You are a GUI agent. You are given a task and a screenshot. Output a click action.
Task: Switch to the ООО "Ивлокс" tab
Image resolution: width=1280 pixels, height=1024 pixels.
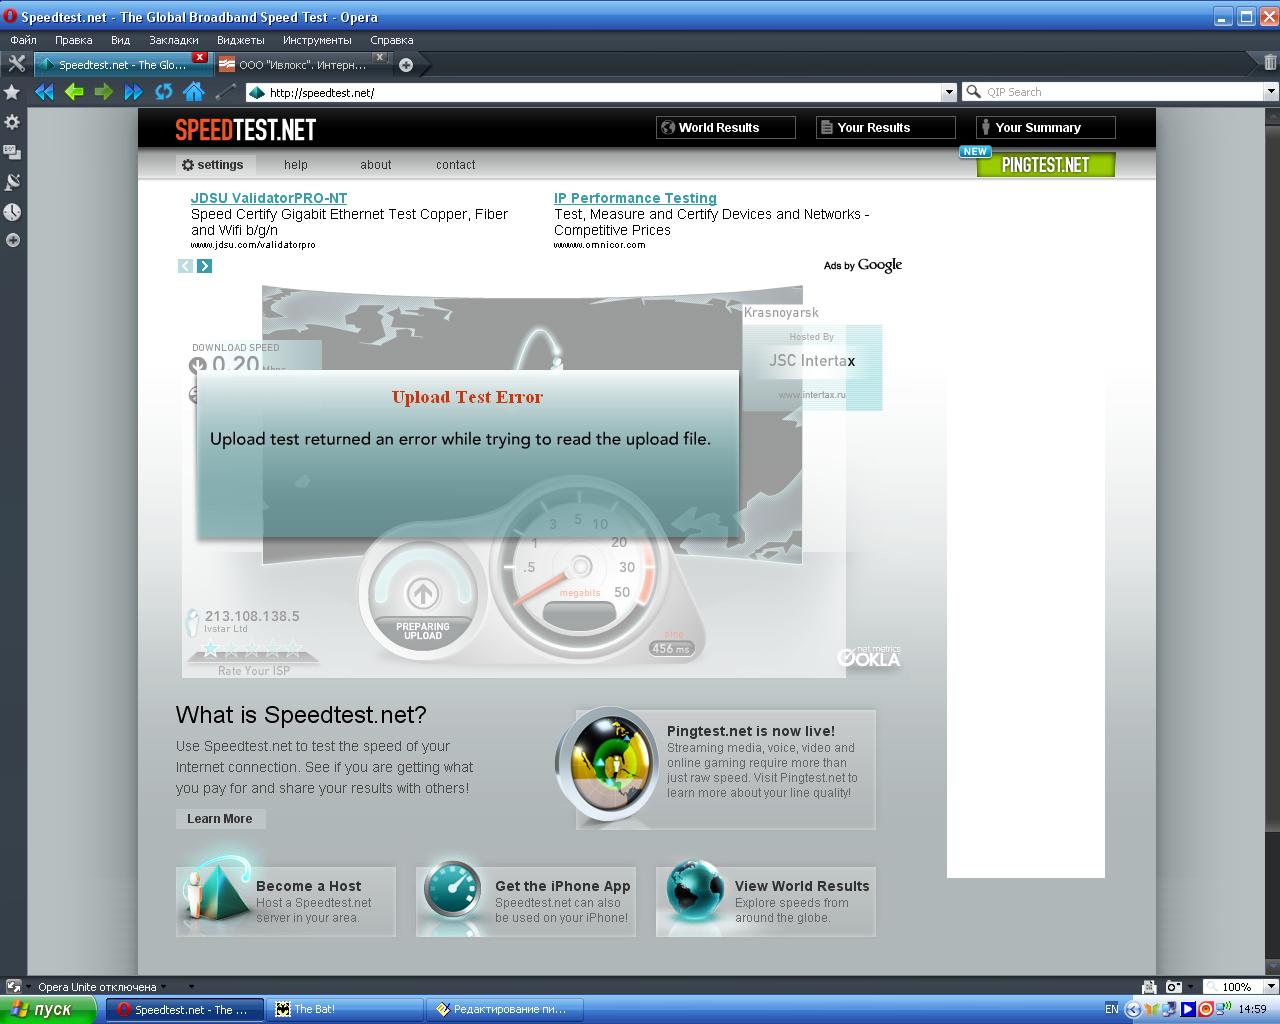303,65
